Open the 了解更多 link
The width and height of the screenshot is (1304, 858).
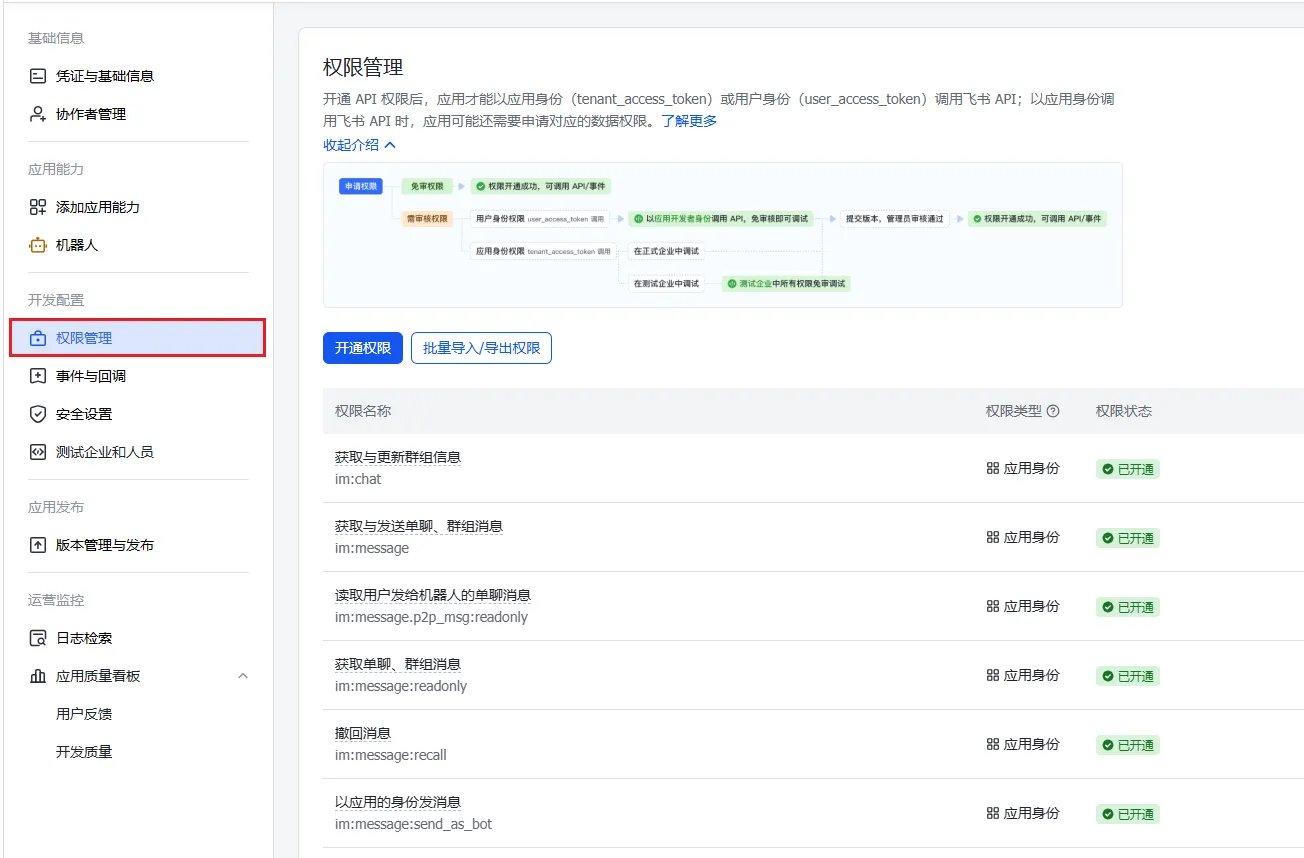pyautogui.click(x=689, y=121)
